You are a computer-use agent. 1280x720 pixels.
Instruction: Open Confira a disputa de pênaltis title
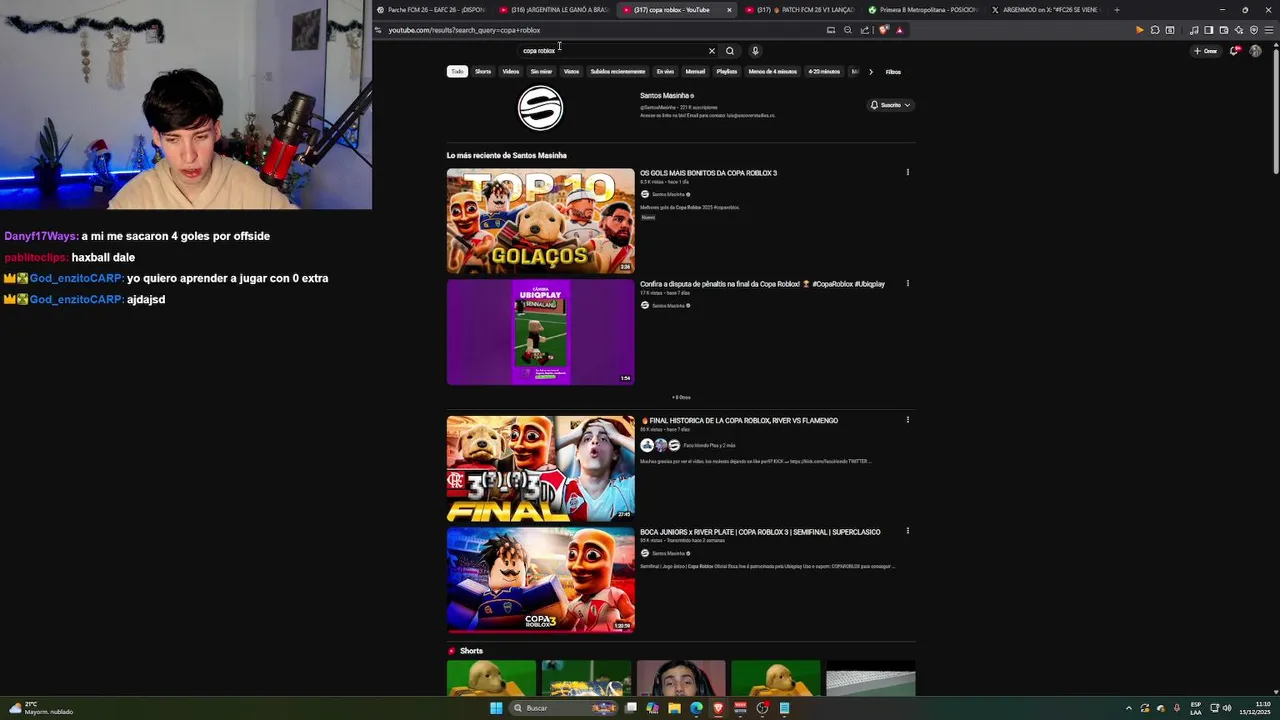[762, 284]
